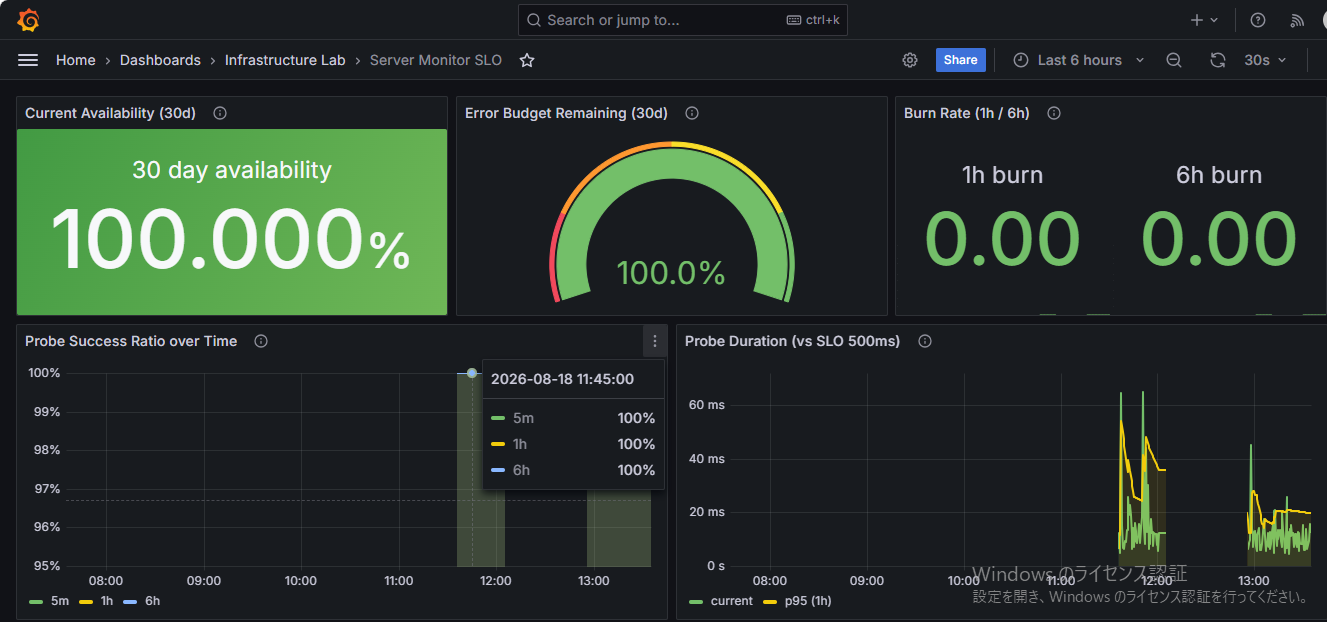Viewport: 1327px width, 622px height.
Task: Show info for Current Availability panel
Action: [220, 113]
